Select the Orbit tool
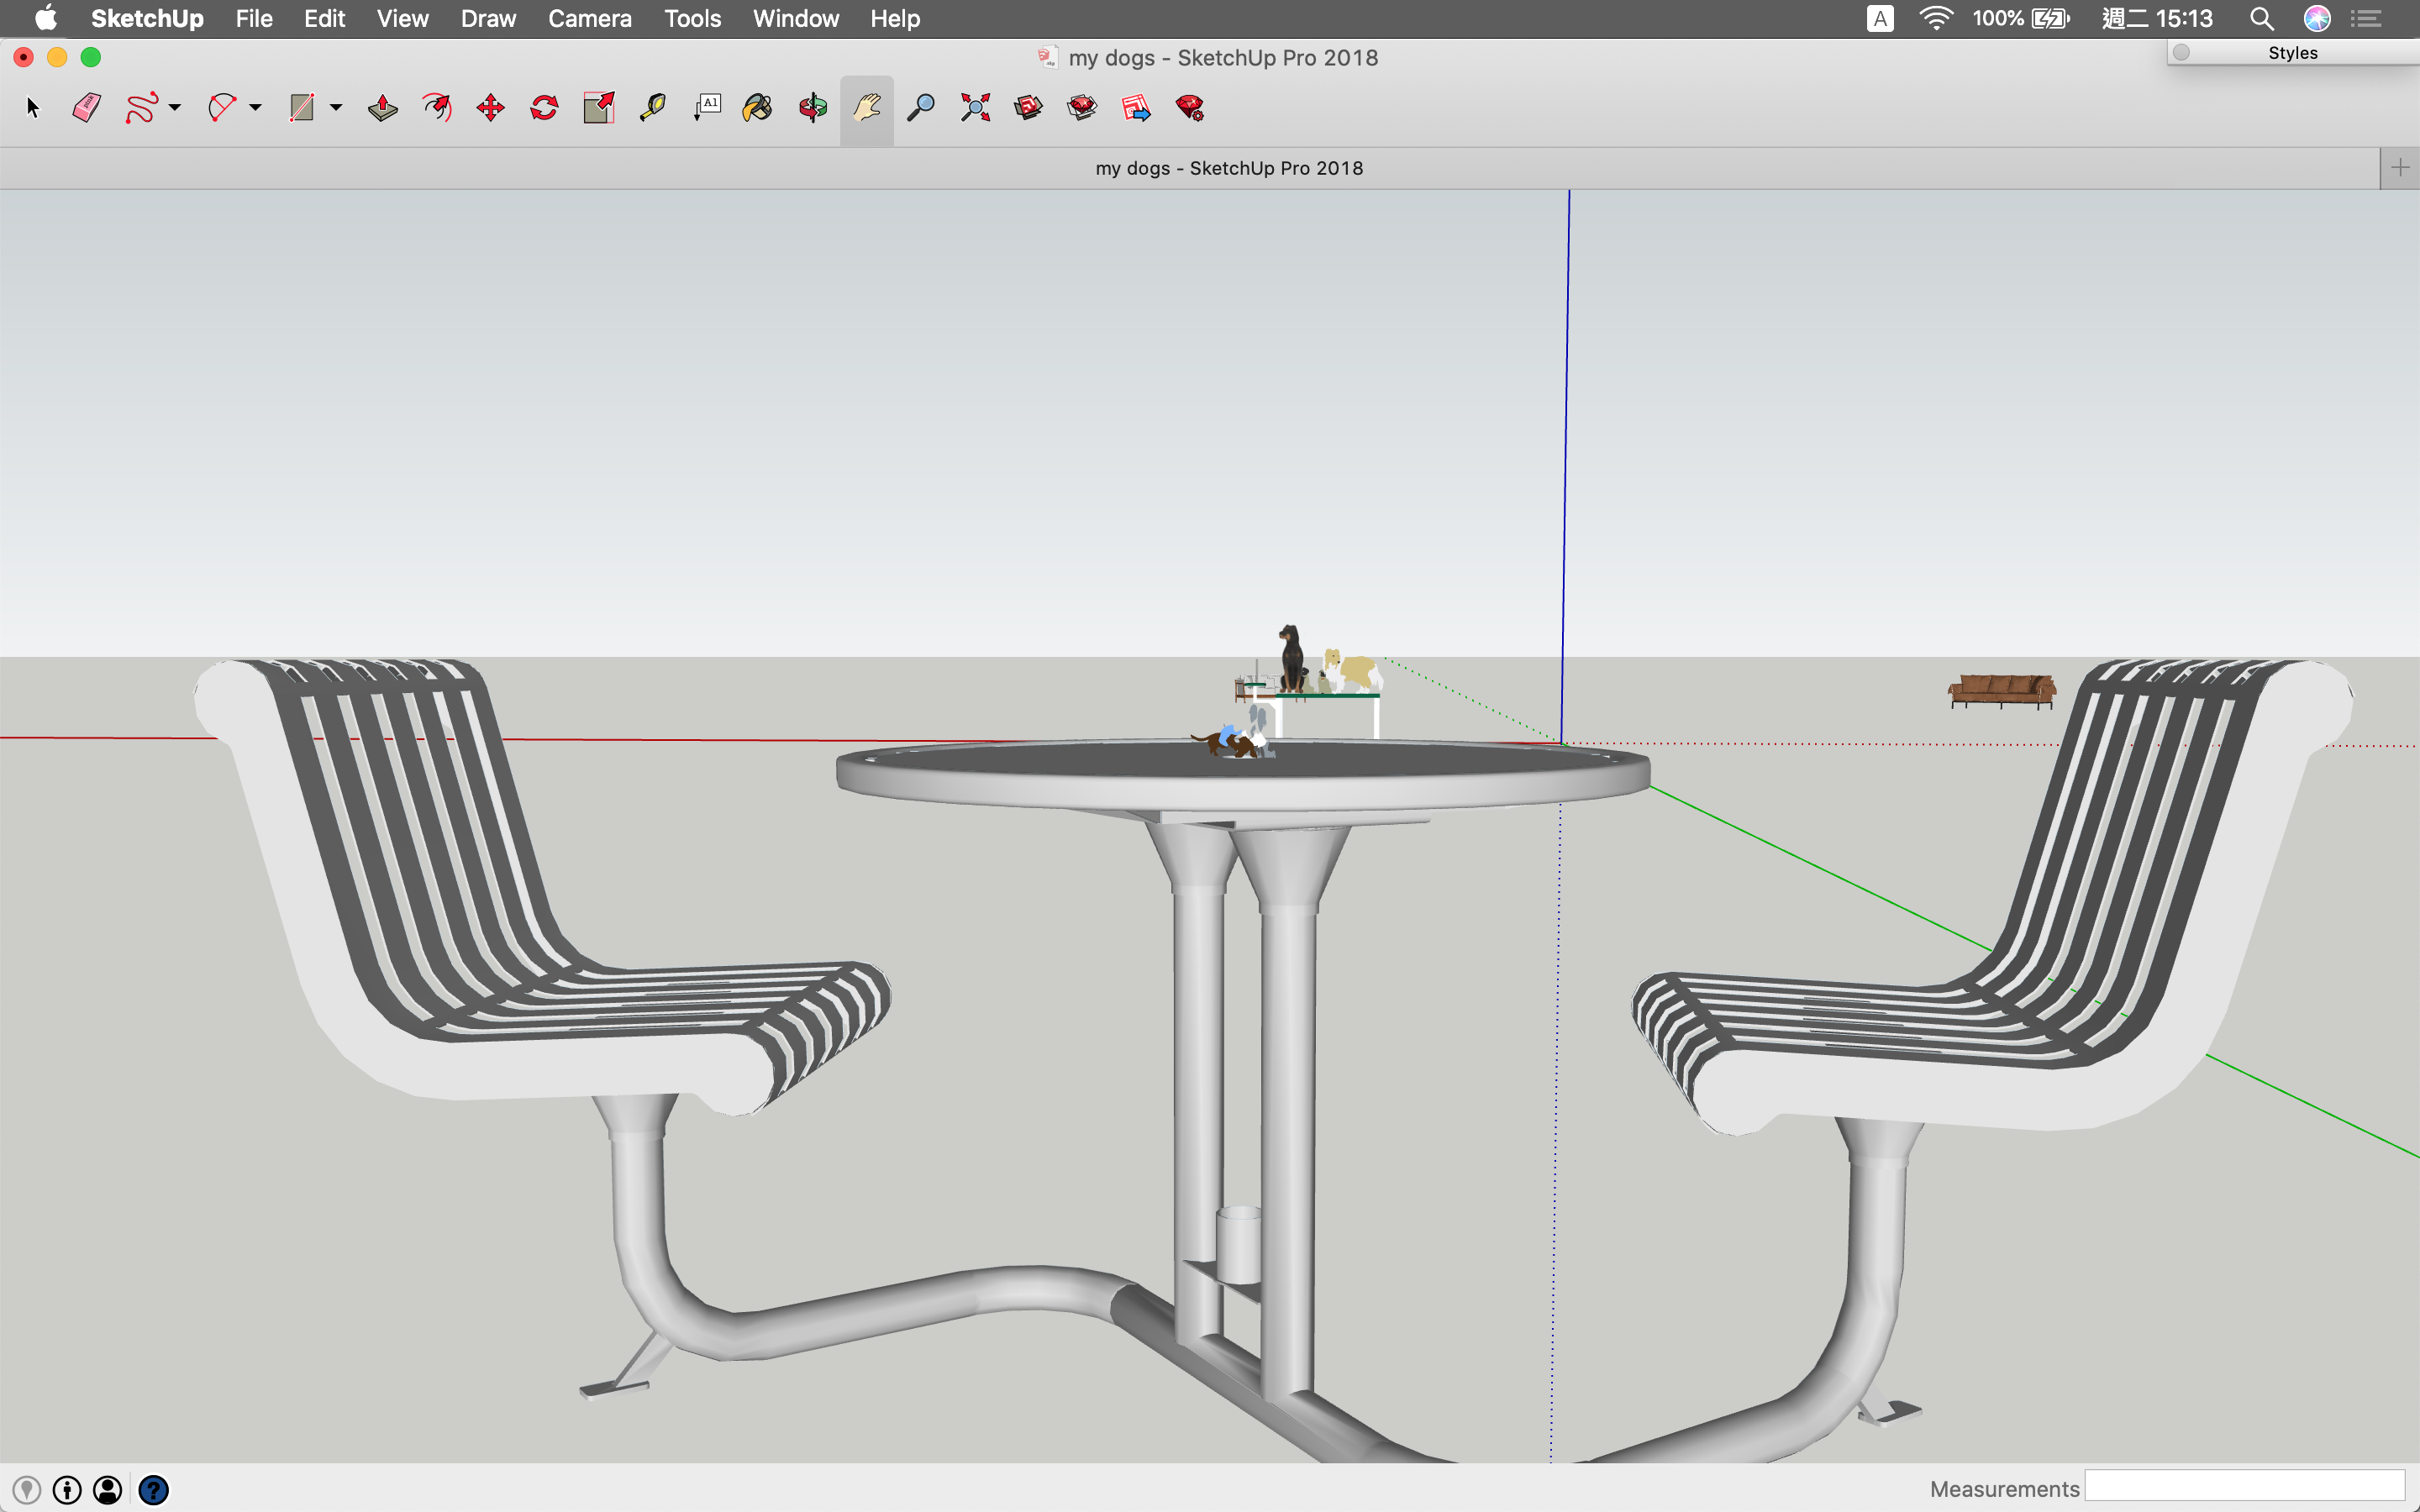 pyautogui.click(x=813, y=108)
